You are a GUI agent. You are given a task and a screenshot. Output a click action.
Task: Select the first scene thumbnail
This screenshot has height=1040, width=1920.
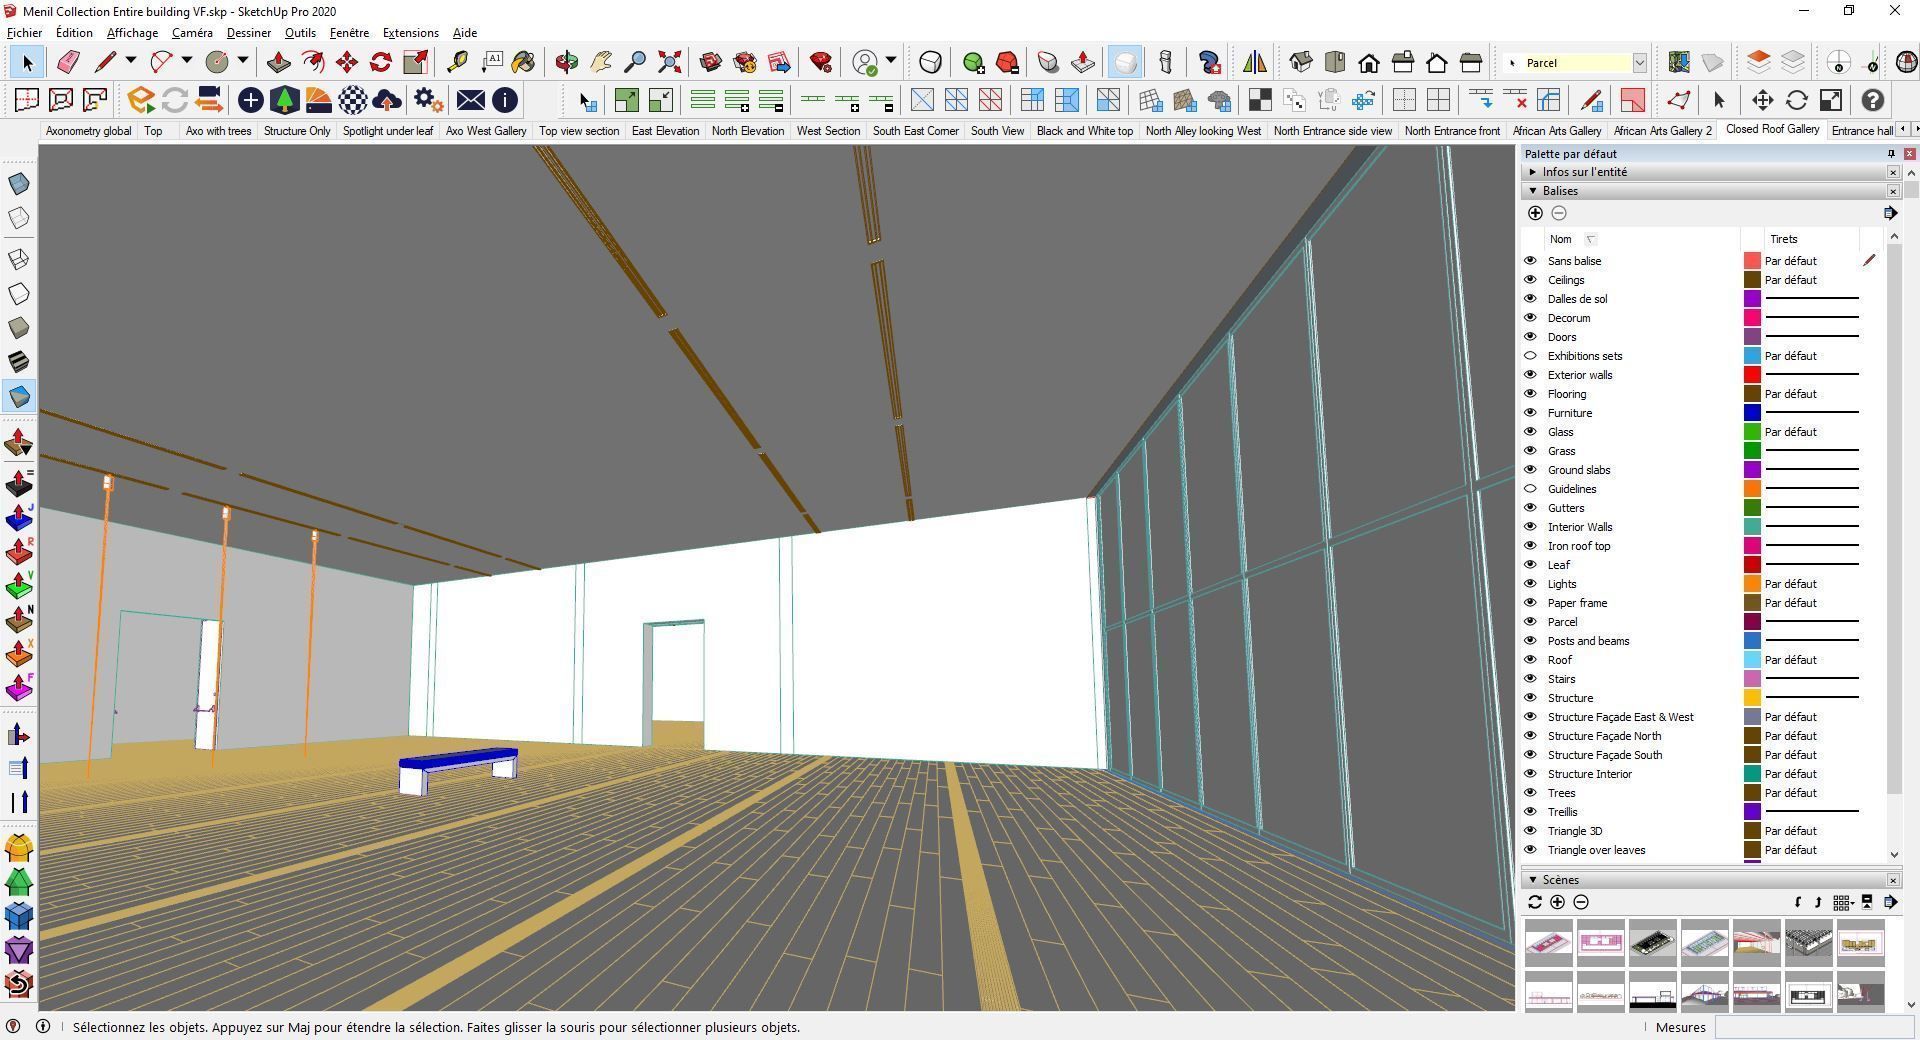pyautogui.click(x=1548, y=942)
